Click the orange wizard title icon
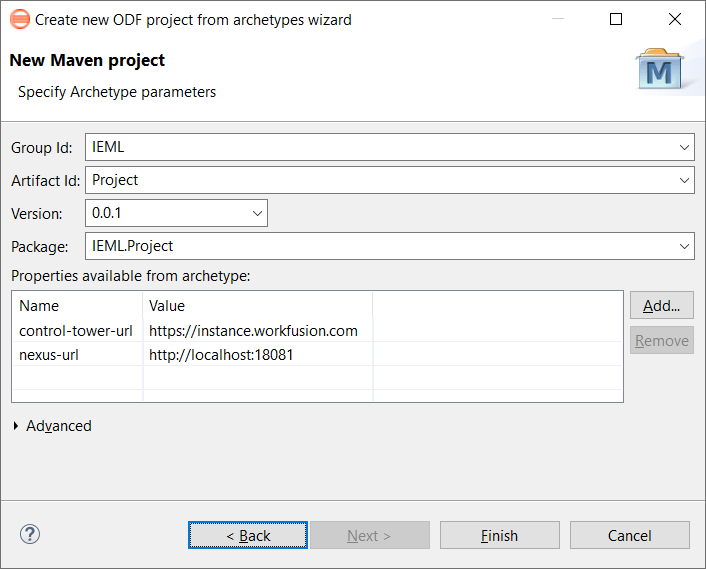The width and height of the screenshot is (706, 569). (x=20, y=19)
